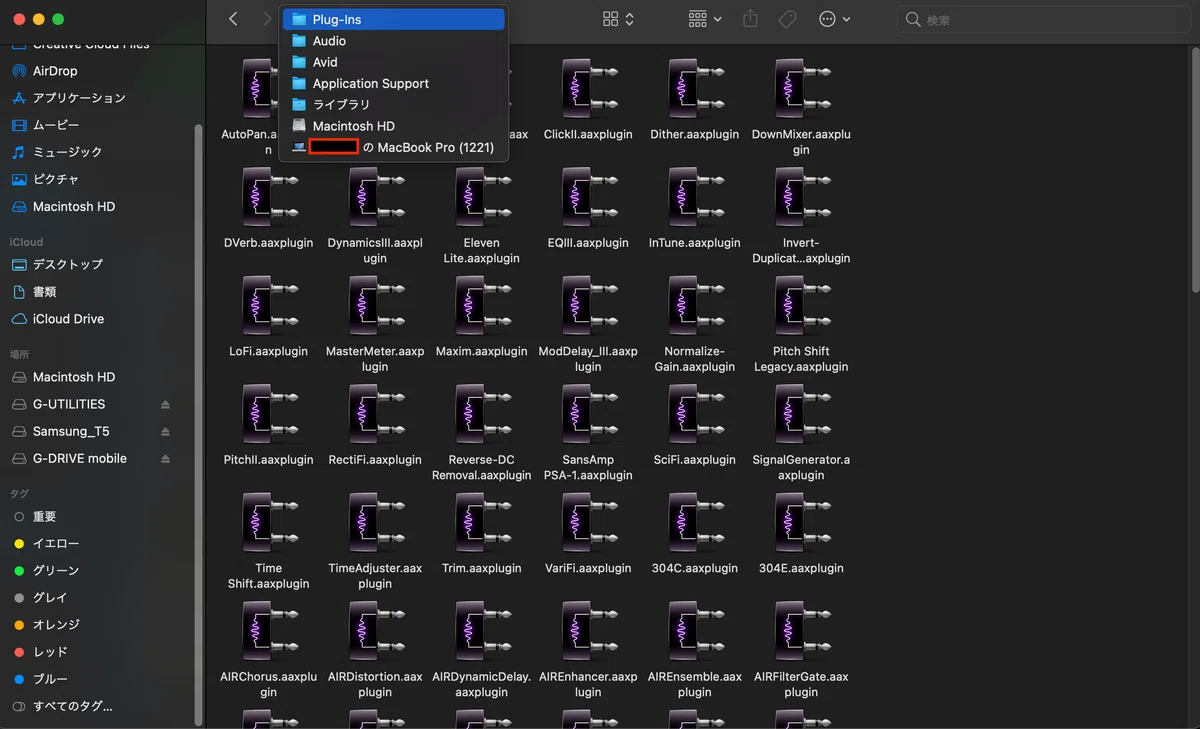Open the group-by options dropdown
This screenshot has width=1200, height=729.
705,19
